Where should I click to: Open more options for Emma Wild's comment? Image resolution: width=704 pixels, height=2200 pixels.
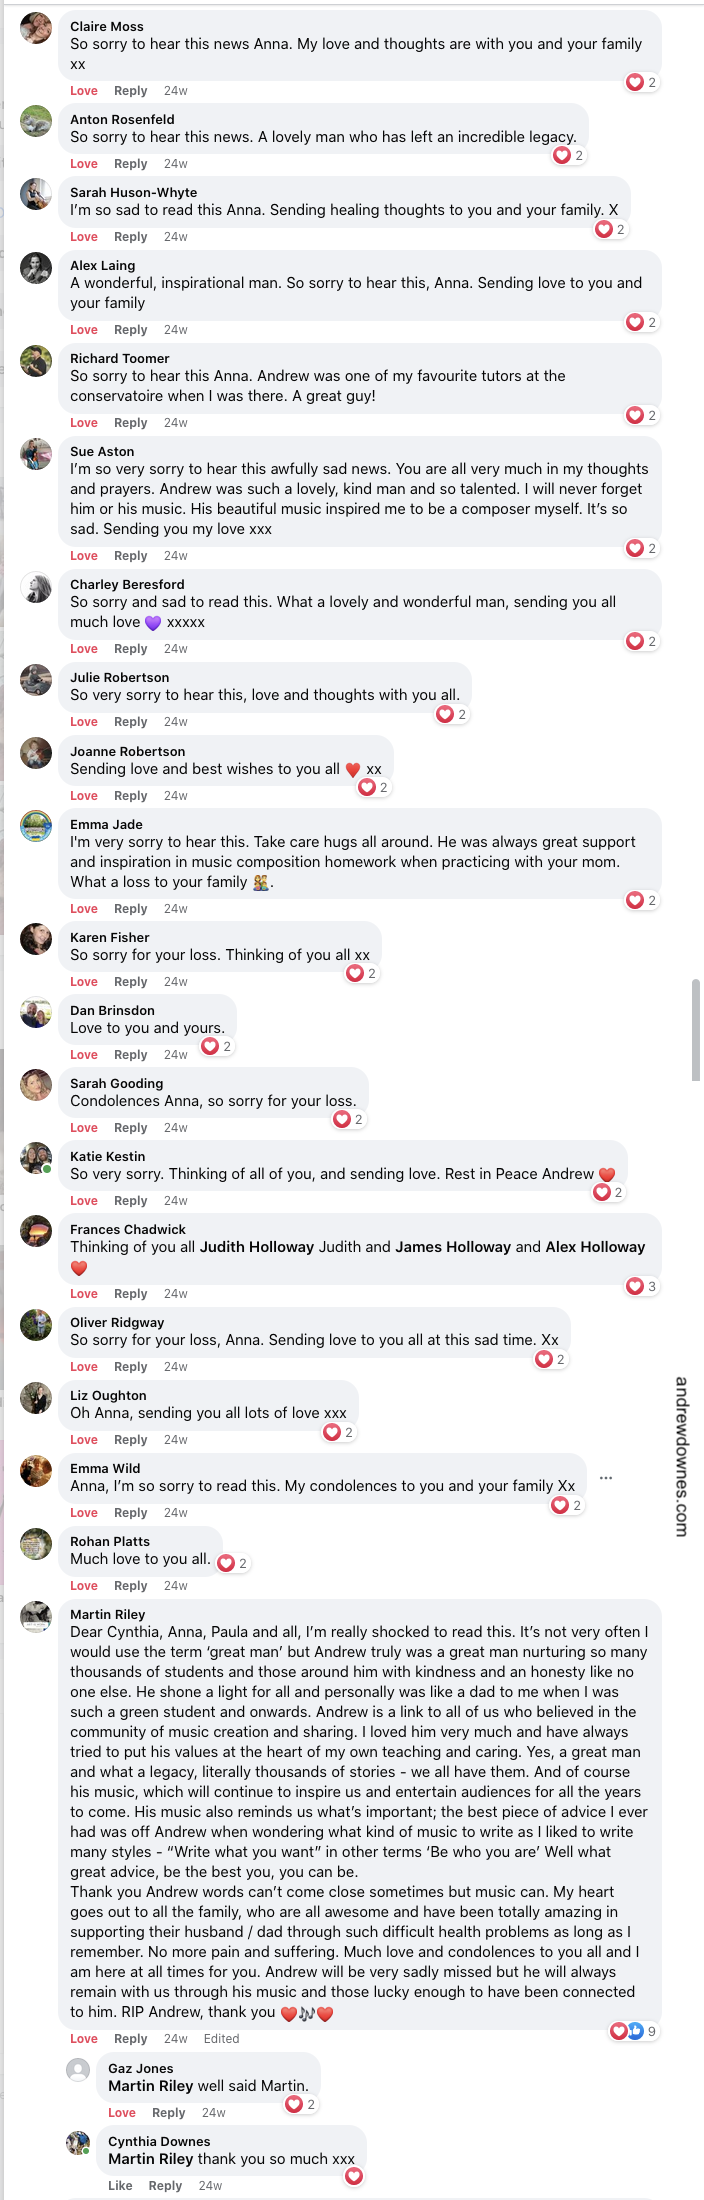click(x=606, y=1477)
